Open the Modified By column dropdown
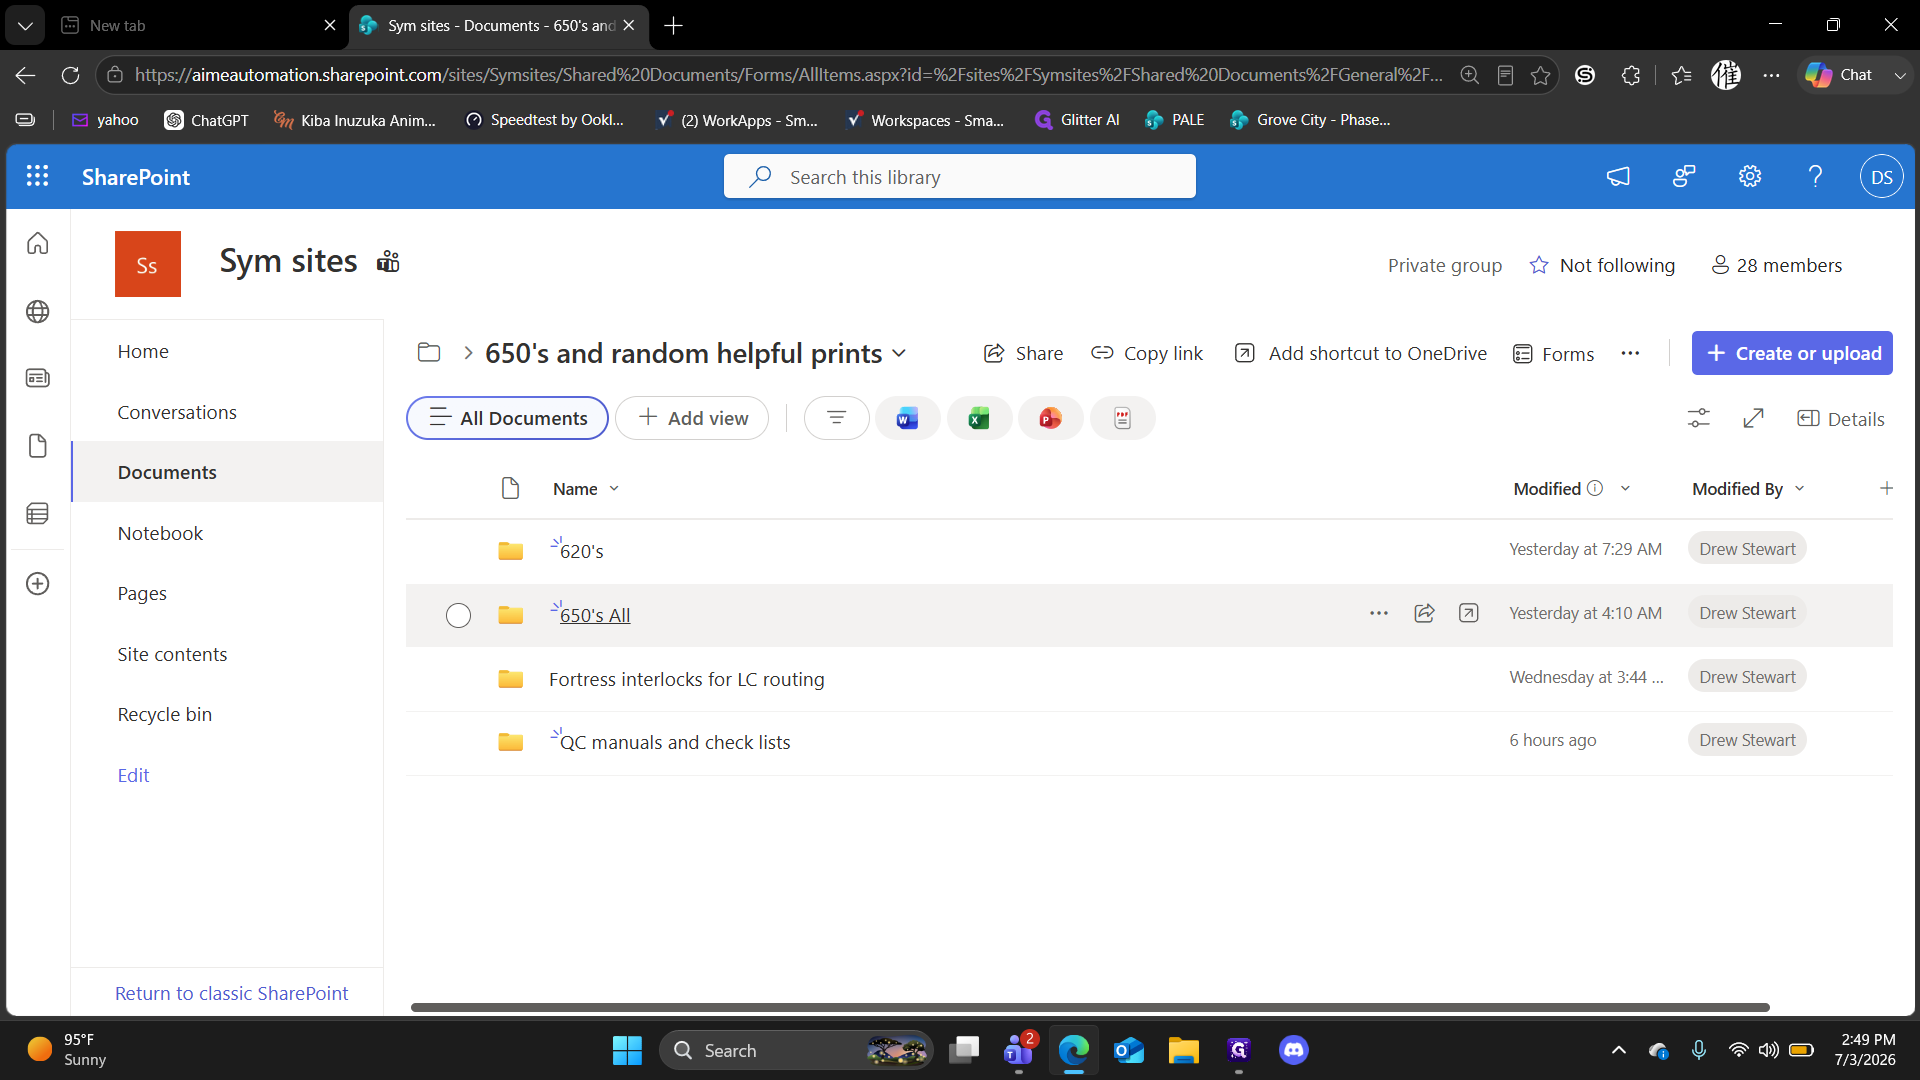Screen dimensions: 1920x1080 coord(1799,488)
